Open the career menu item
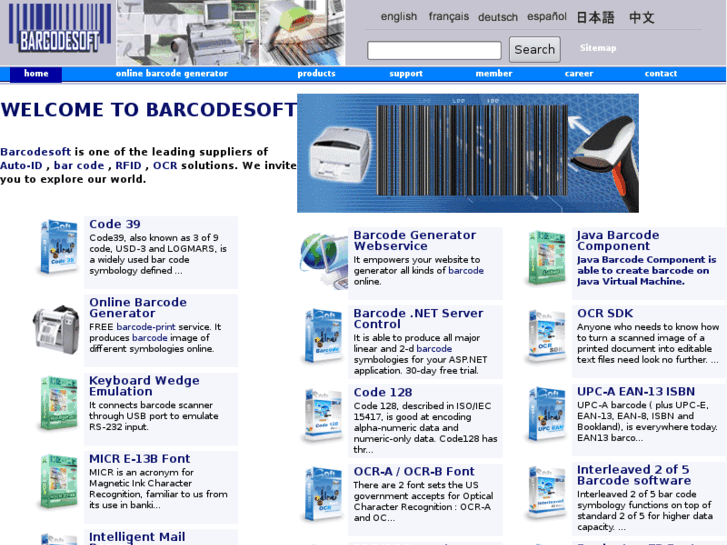The height and width of the screenshot is (545, 727). [x=579, y=73]
